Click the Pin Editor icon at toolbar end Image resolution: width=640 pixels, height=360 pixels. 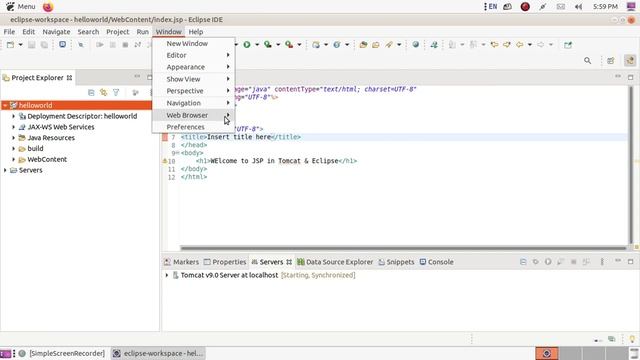coord(568,44)
